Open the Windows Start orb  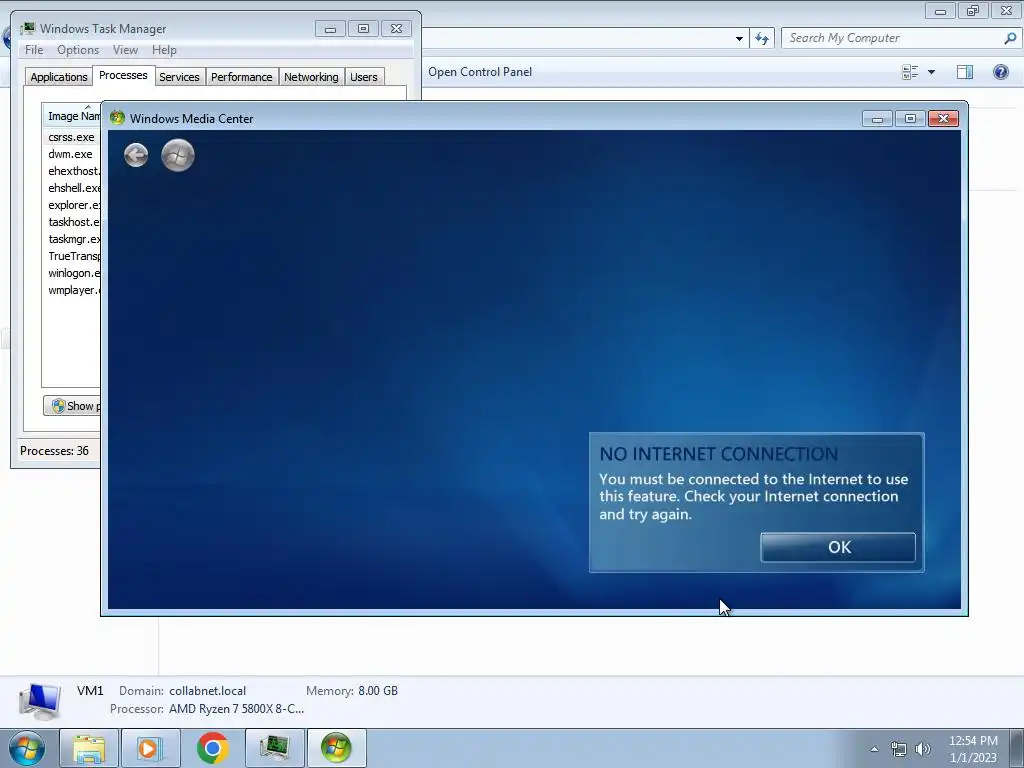pos(27,748)
